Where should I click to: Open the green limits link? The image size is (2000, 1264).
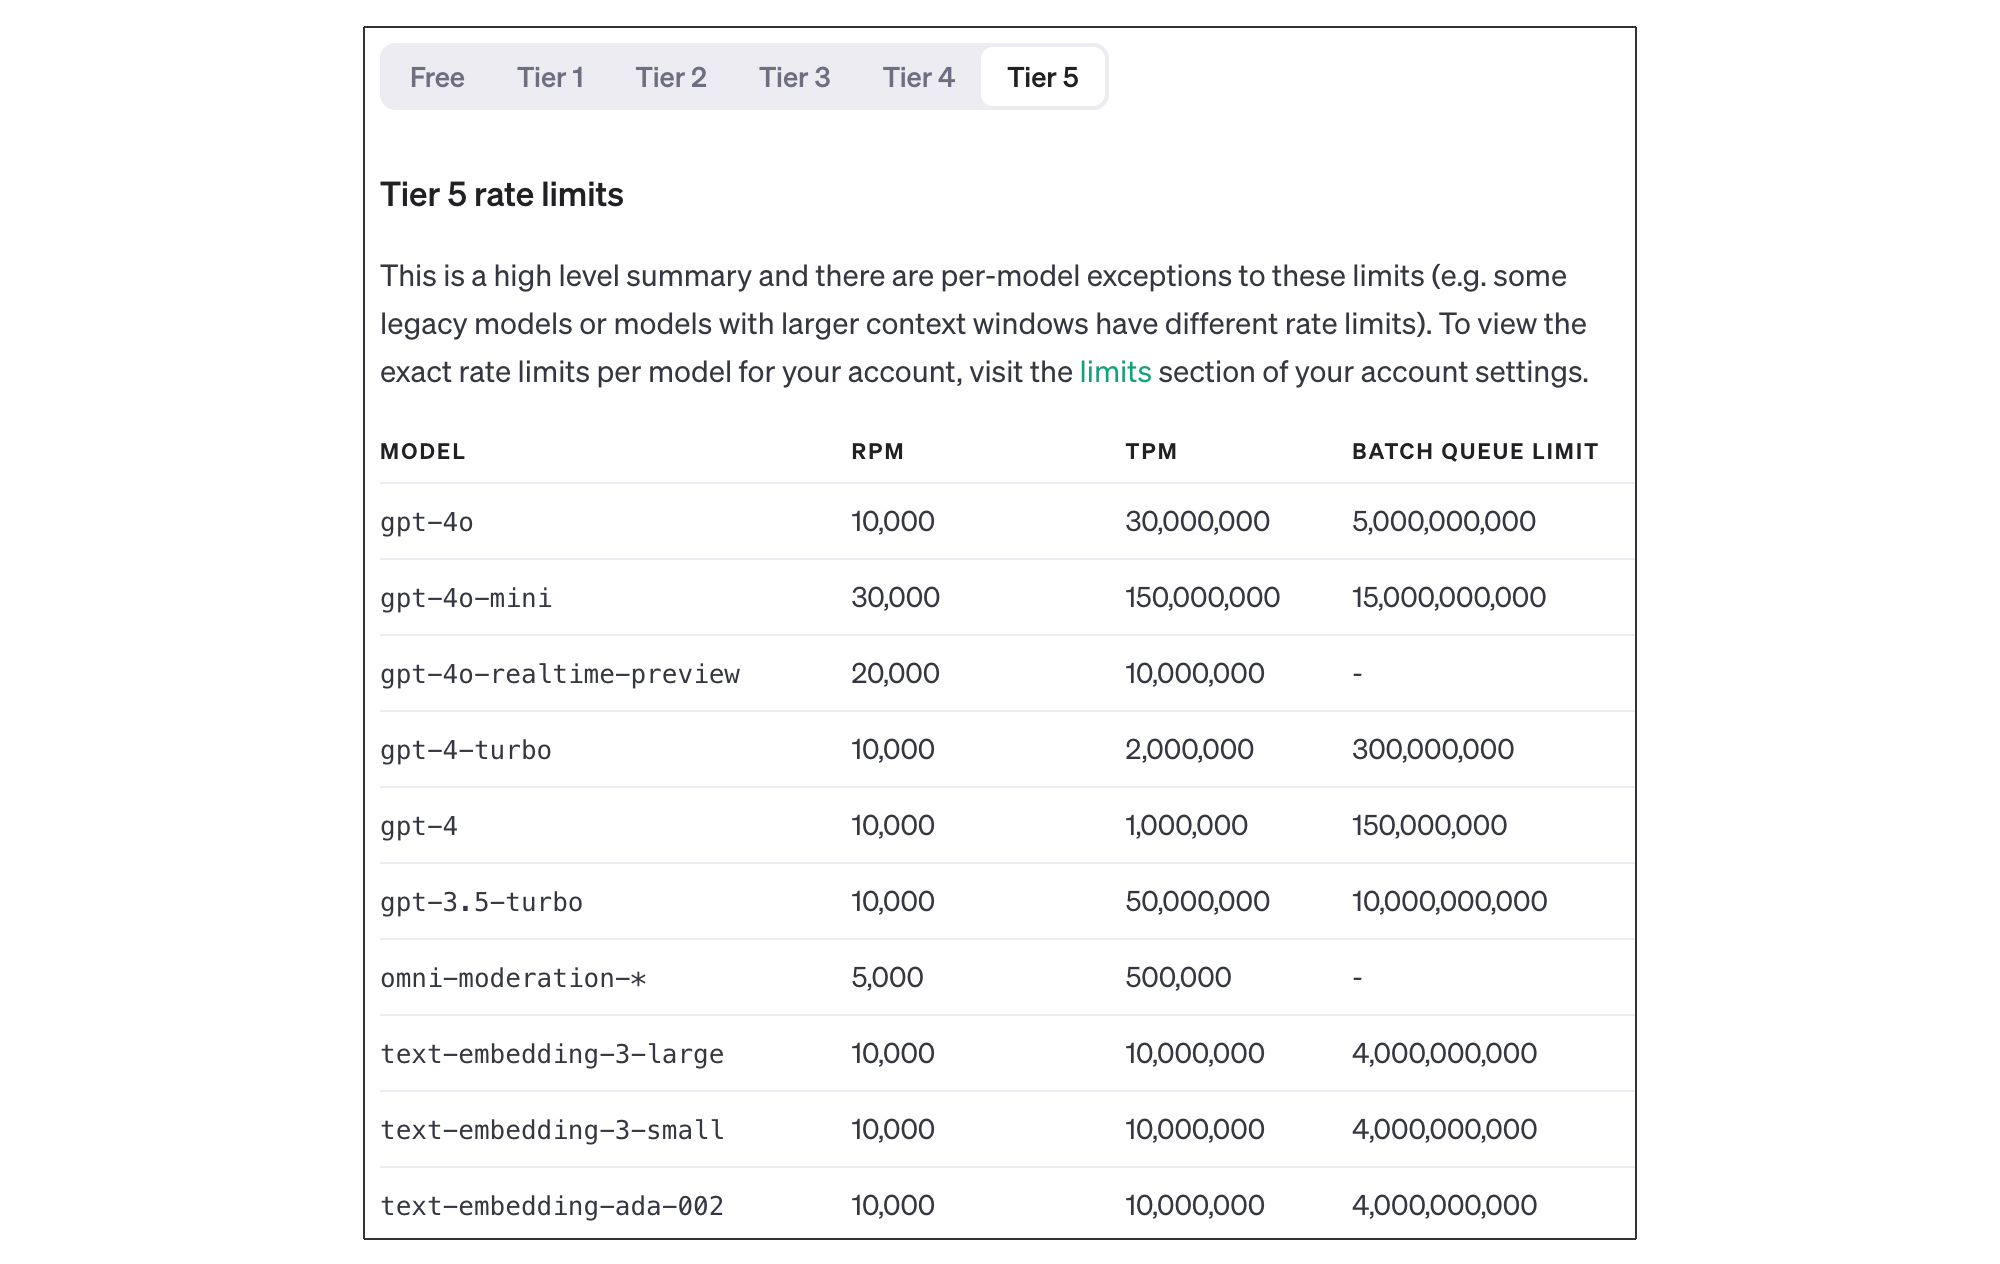(x=1115, y=372)
